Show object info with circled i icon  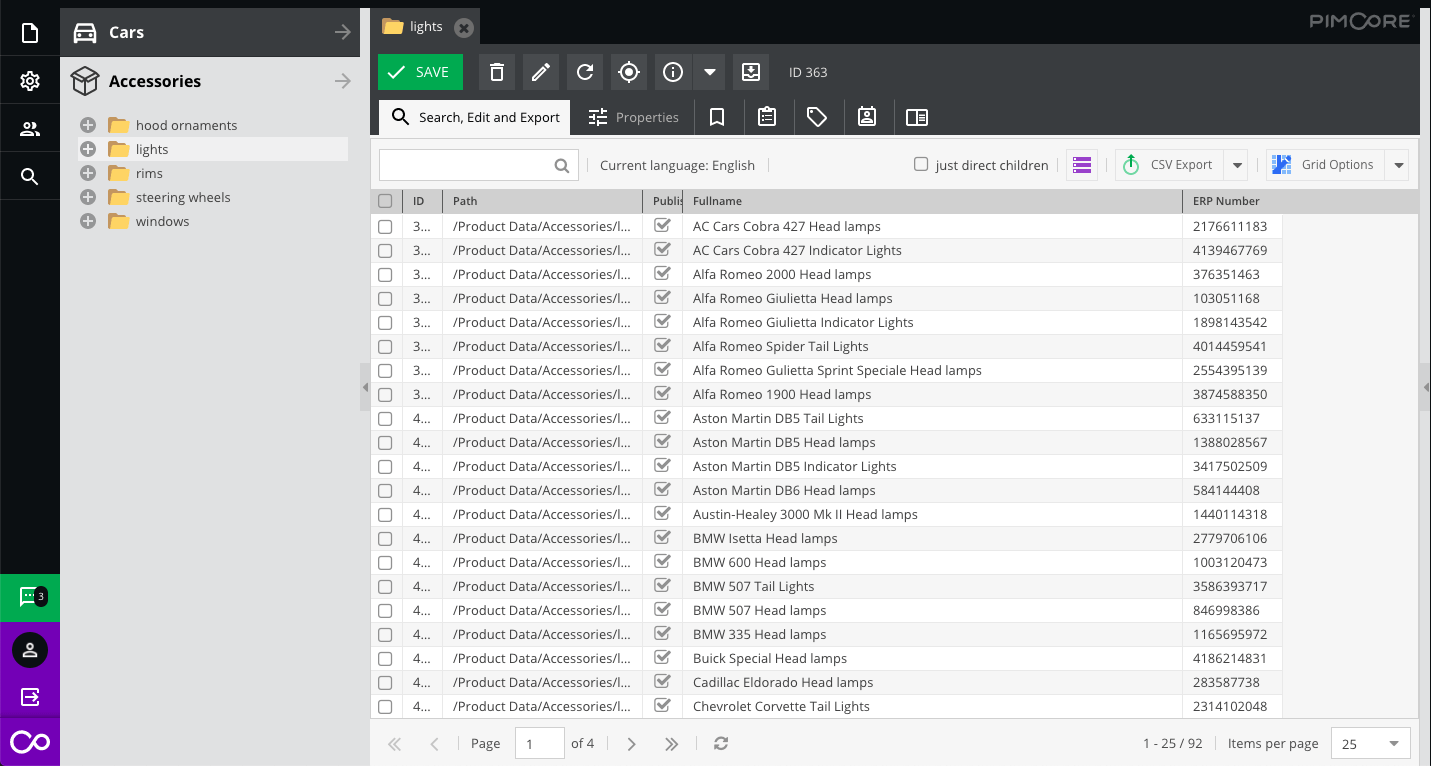673,72
